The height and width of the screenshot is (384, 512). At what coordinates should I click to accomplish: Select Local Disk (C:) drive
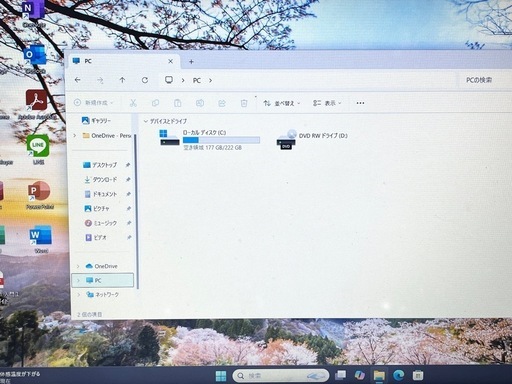[210, 139]
